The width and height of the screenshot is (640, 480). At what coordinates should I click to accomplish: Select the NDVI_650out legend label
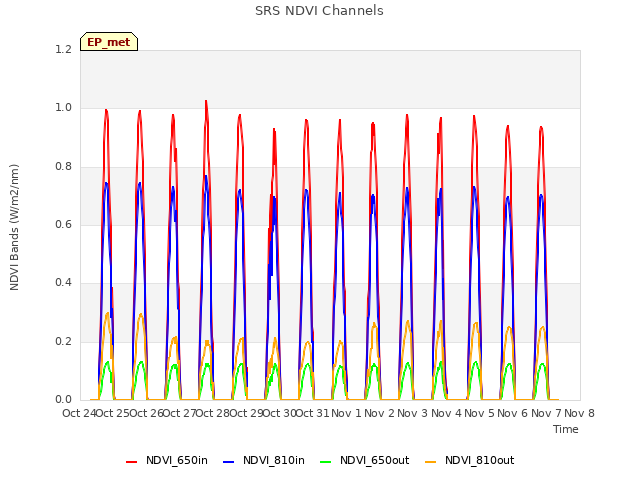(x=374, y=460)
